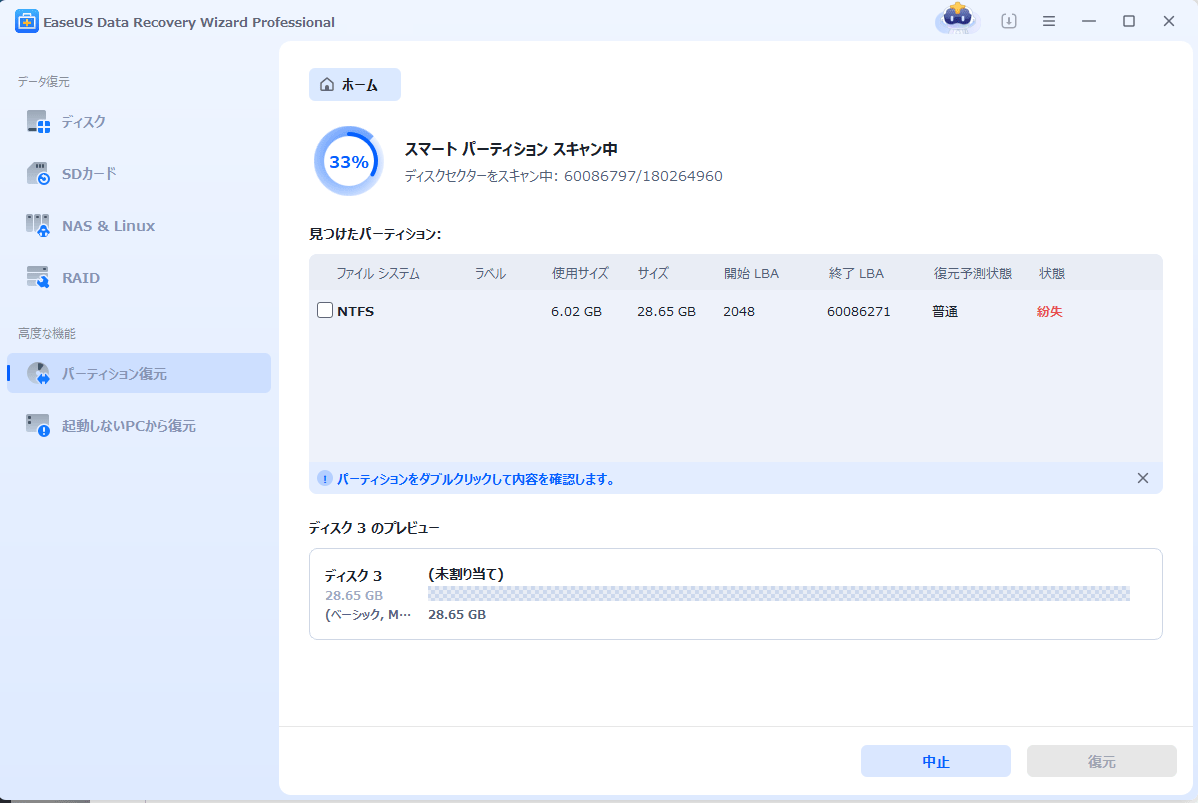Click the RAID icon in sidebar

pyautogui.click(x=38, y=278)
